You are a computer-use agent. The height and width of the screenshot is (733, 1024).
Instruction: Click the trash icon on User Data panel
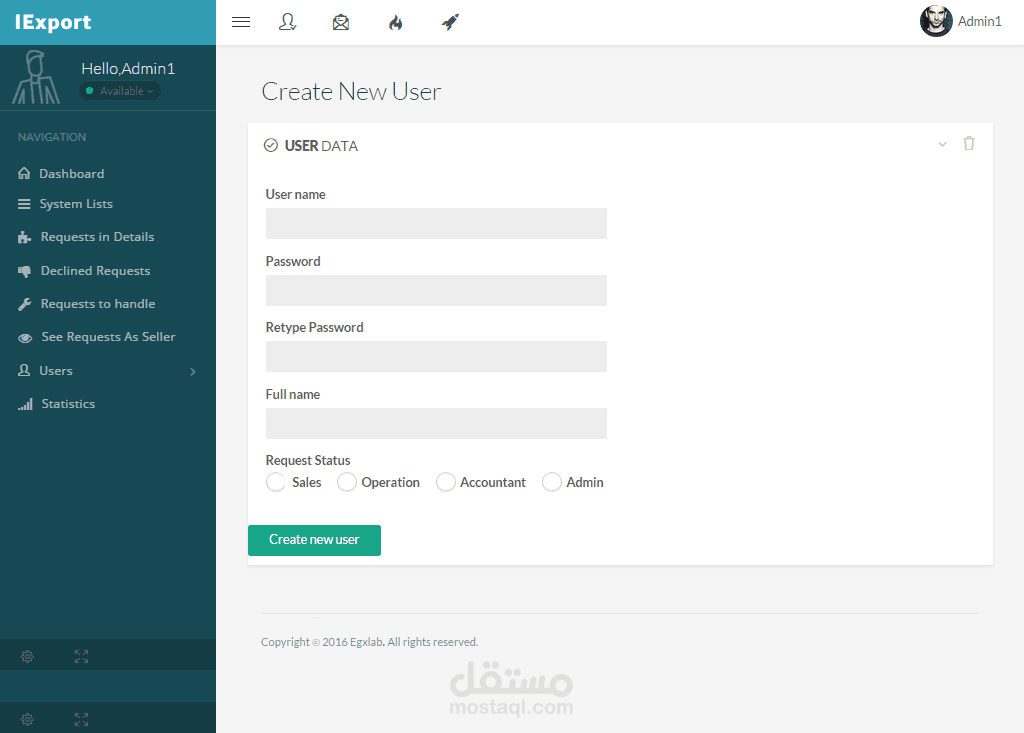[x=969, y=143]
